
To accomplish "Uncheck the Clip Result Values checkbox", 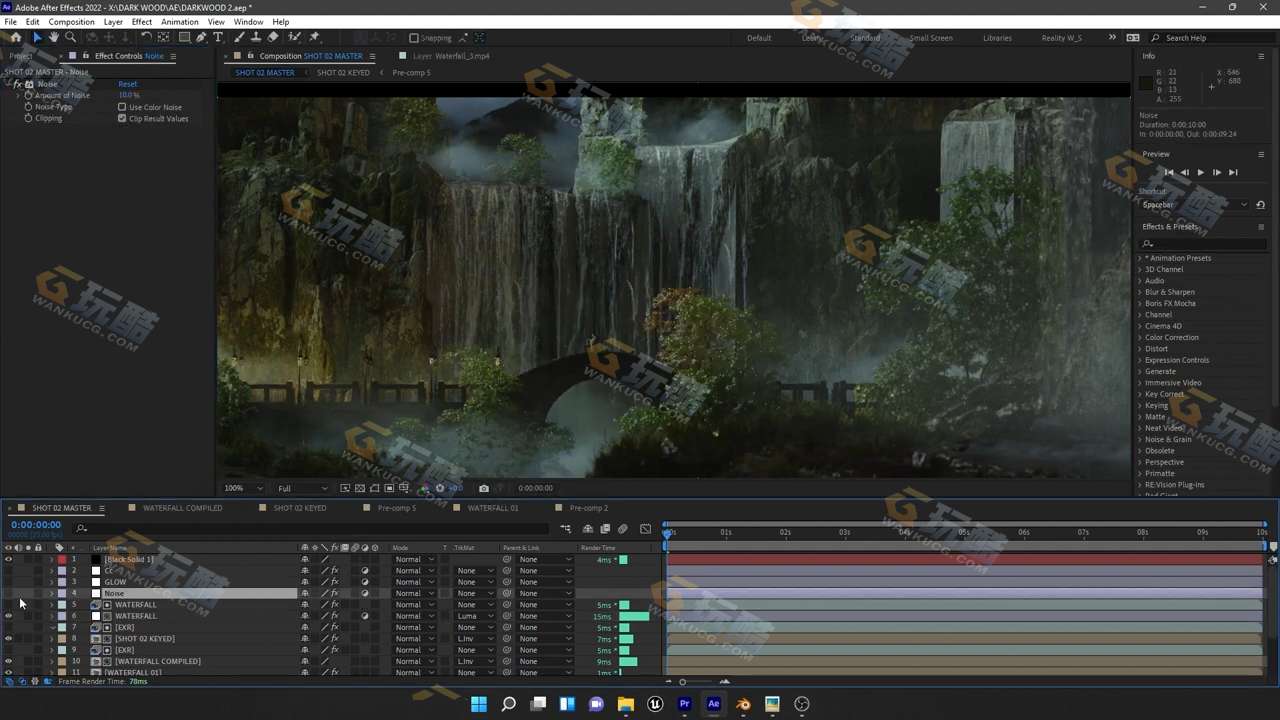I will (122, 118).
